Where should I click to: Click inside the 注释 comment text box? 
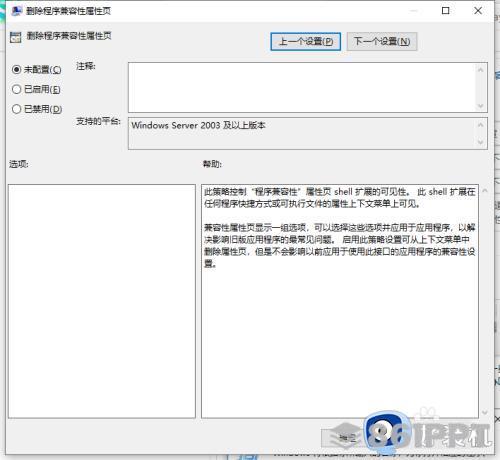coord(302,87)
